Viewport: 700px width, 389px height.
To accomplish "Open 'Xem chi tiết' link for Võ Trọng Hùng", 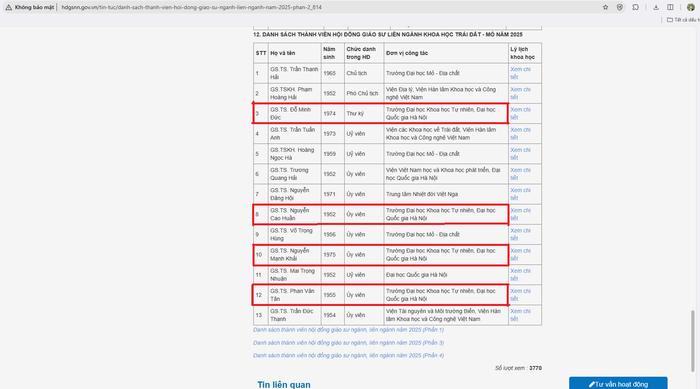I will click(520, 234).
